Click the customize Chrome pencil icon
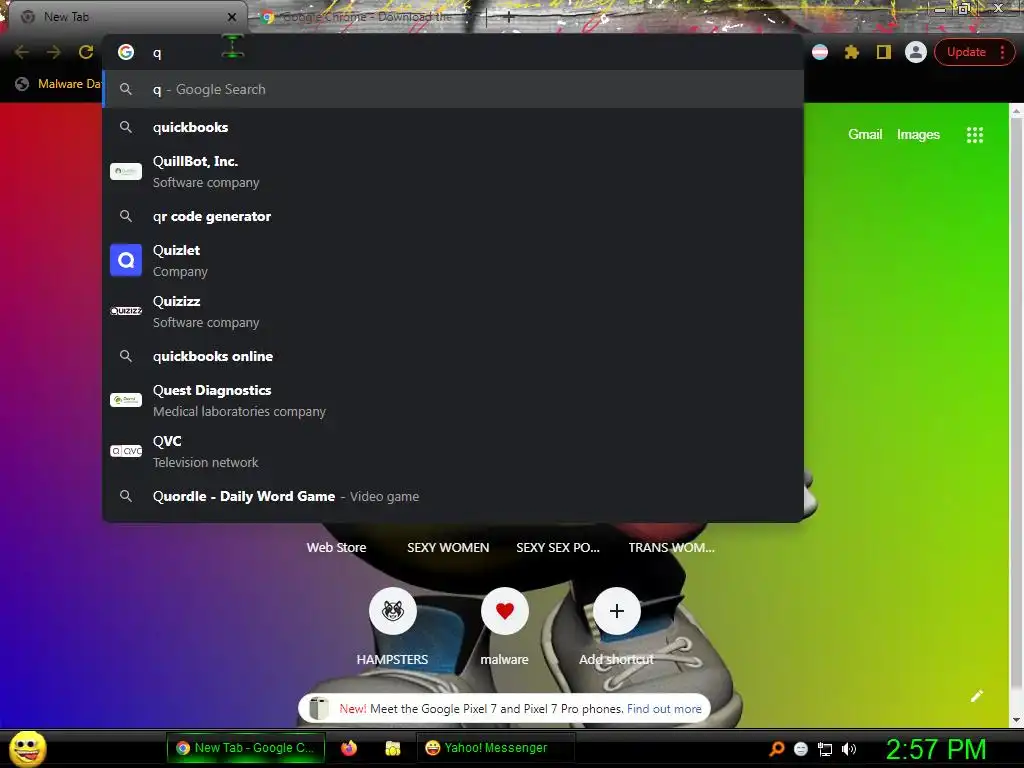The image size is (1024, 768). point(976,696)
